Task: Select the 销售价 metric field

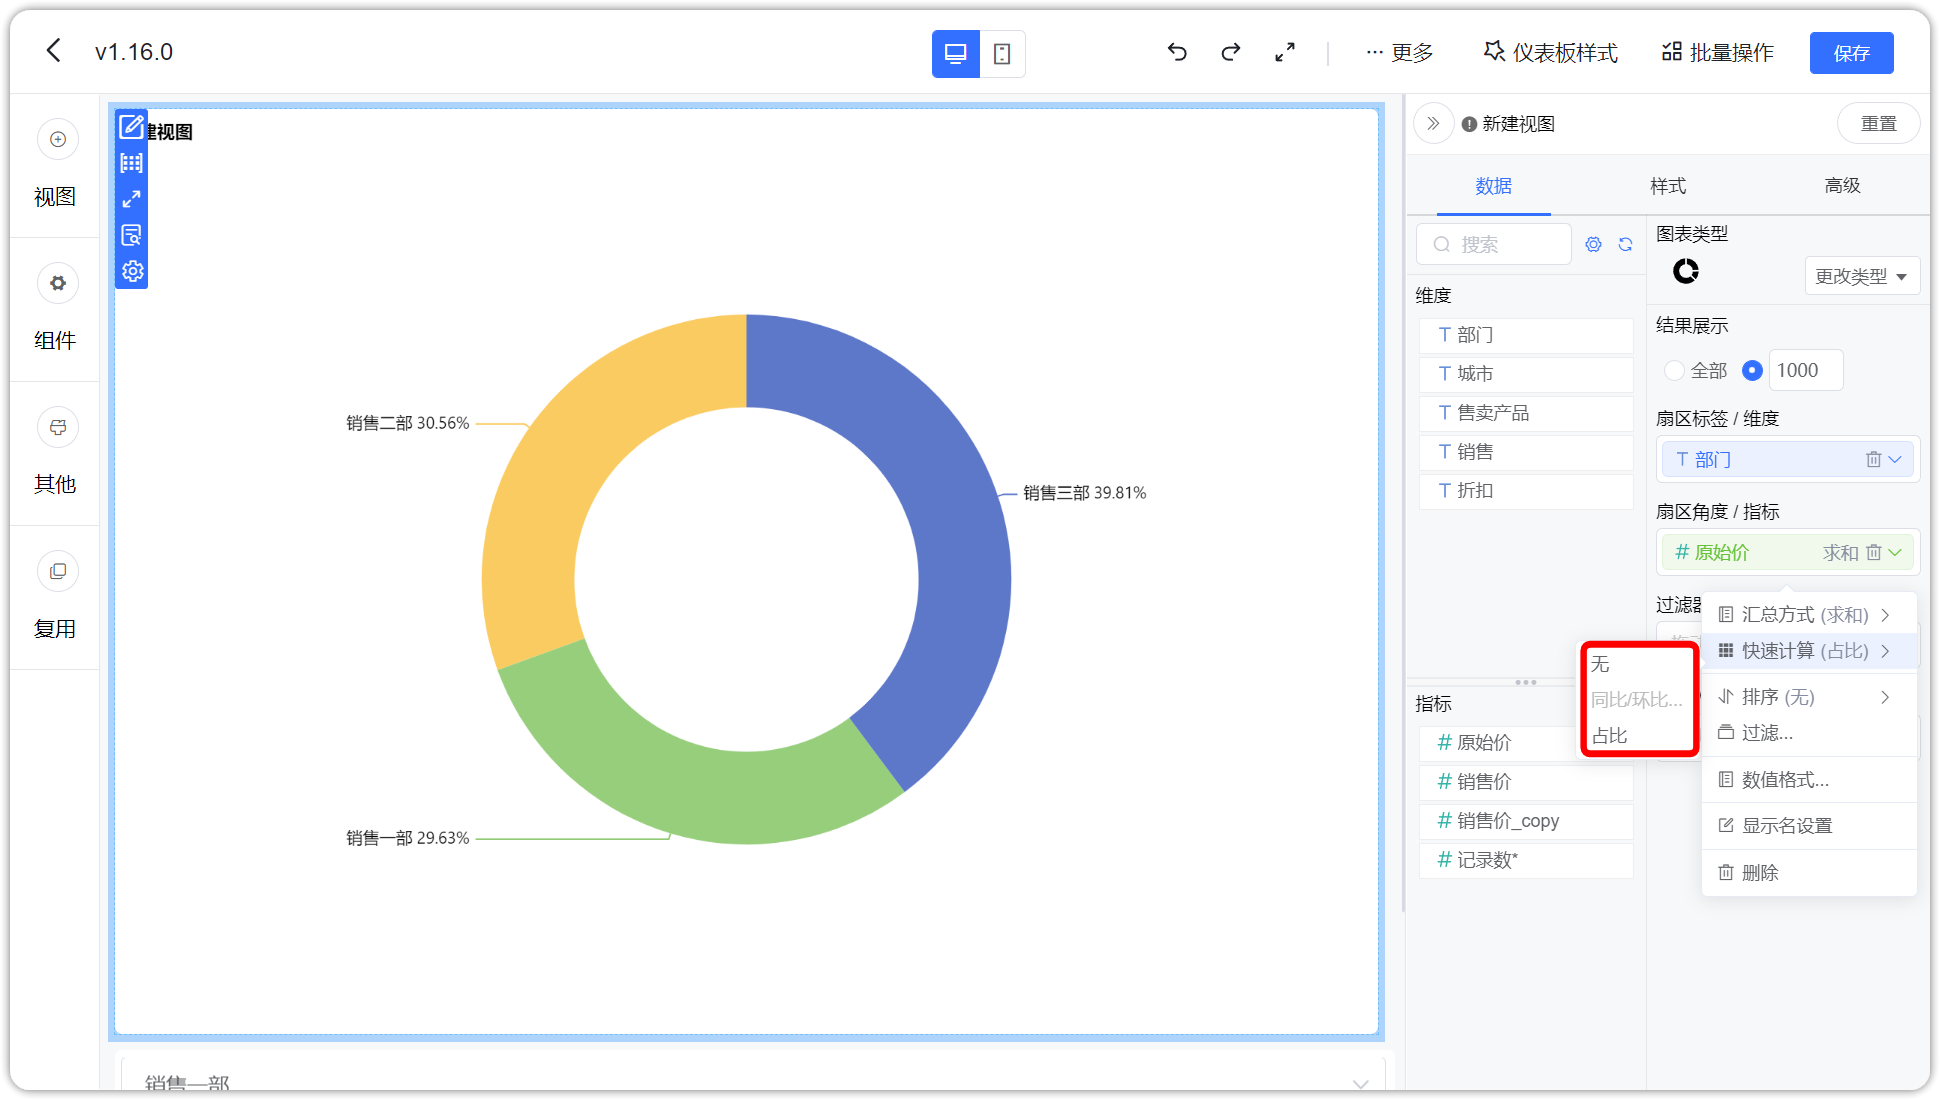Action: (1525, 782)
